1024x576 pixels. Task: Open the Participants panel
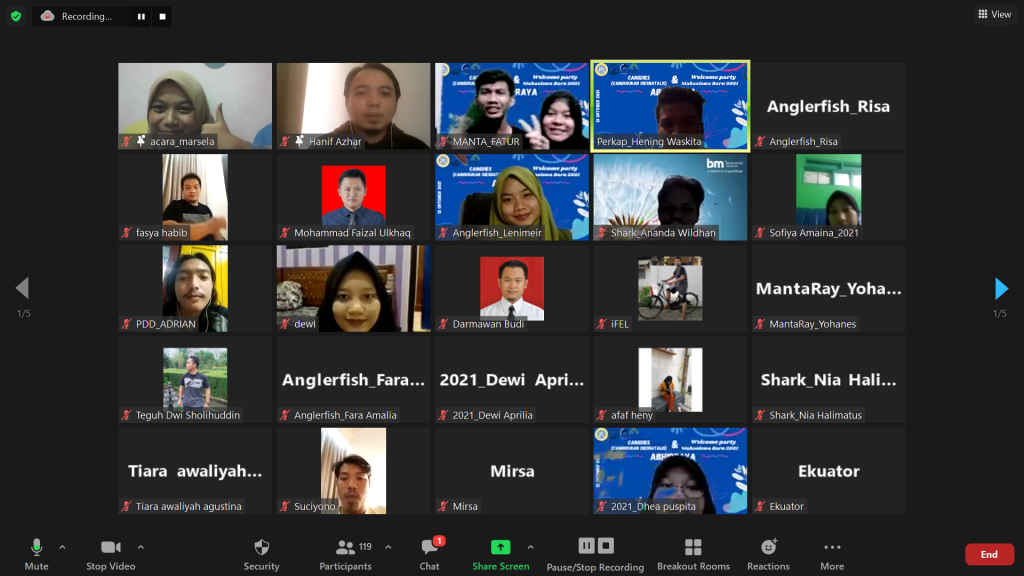click(346, 548)
